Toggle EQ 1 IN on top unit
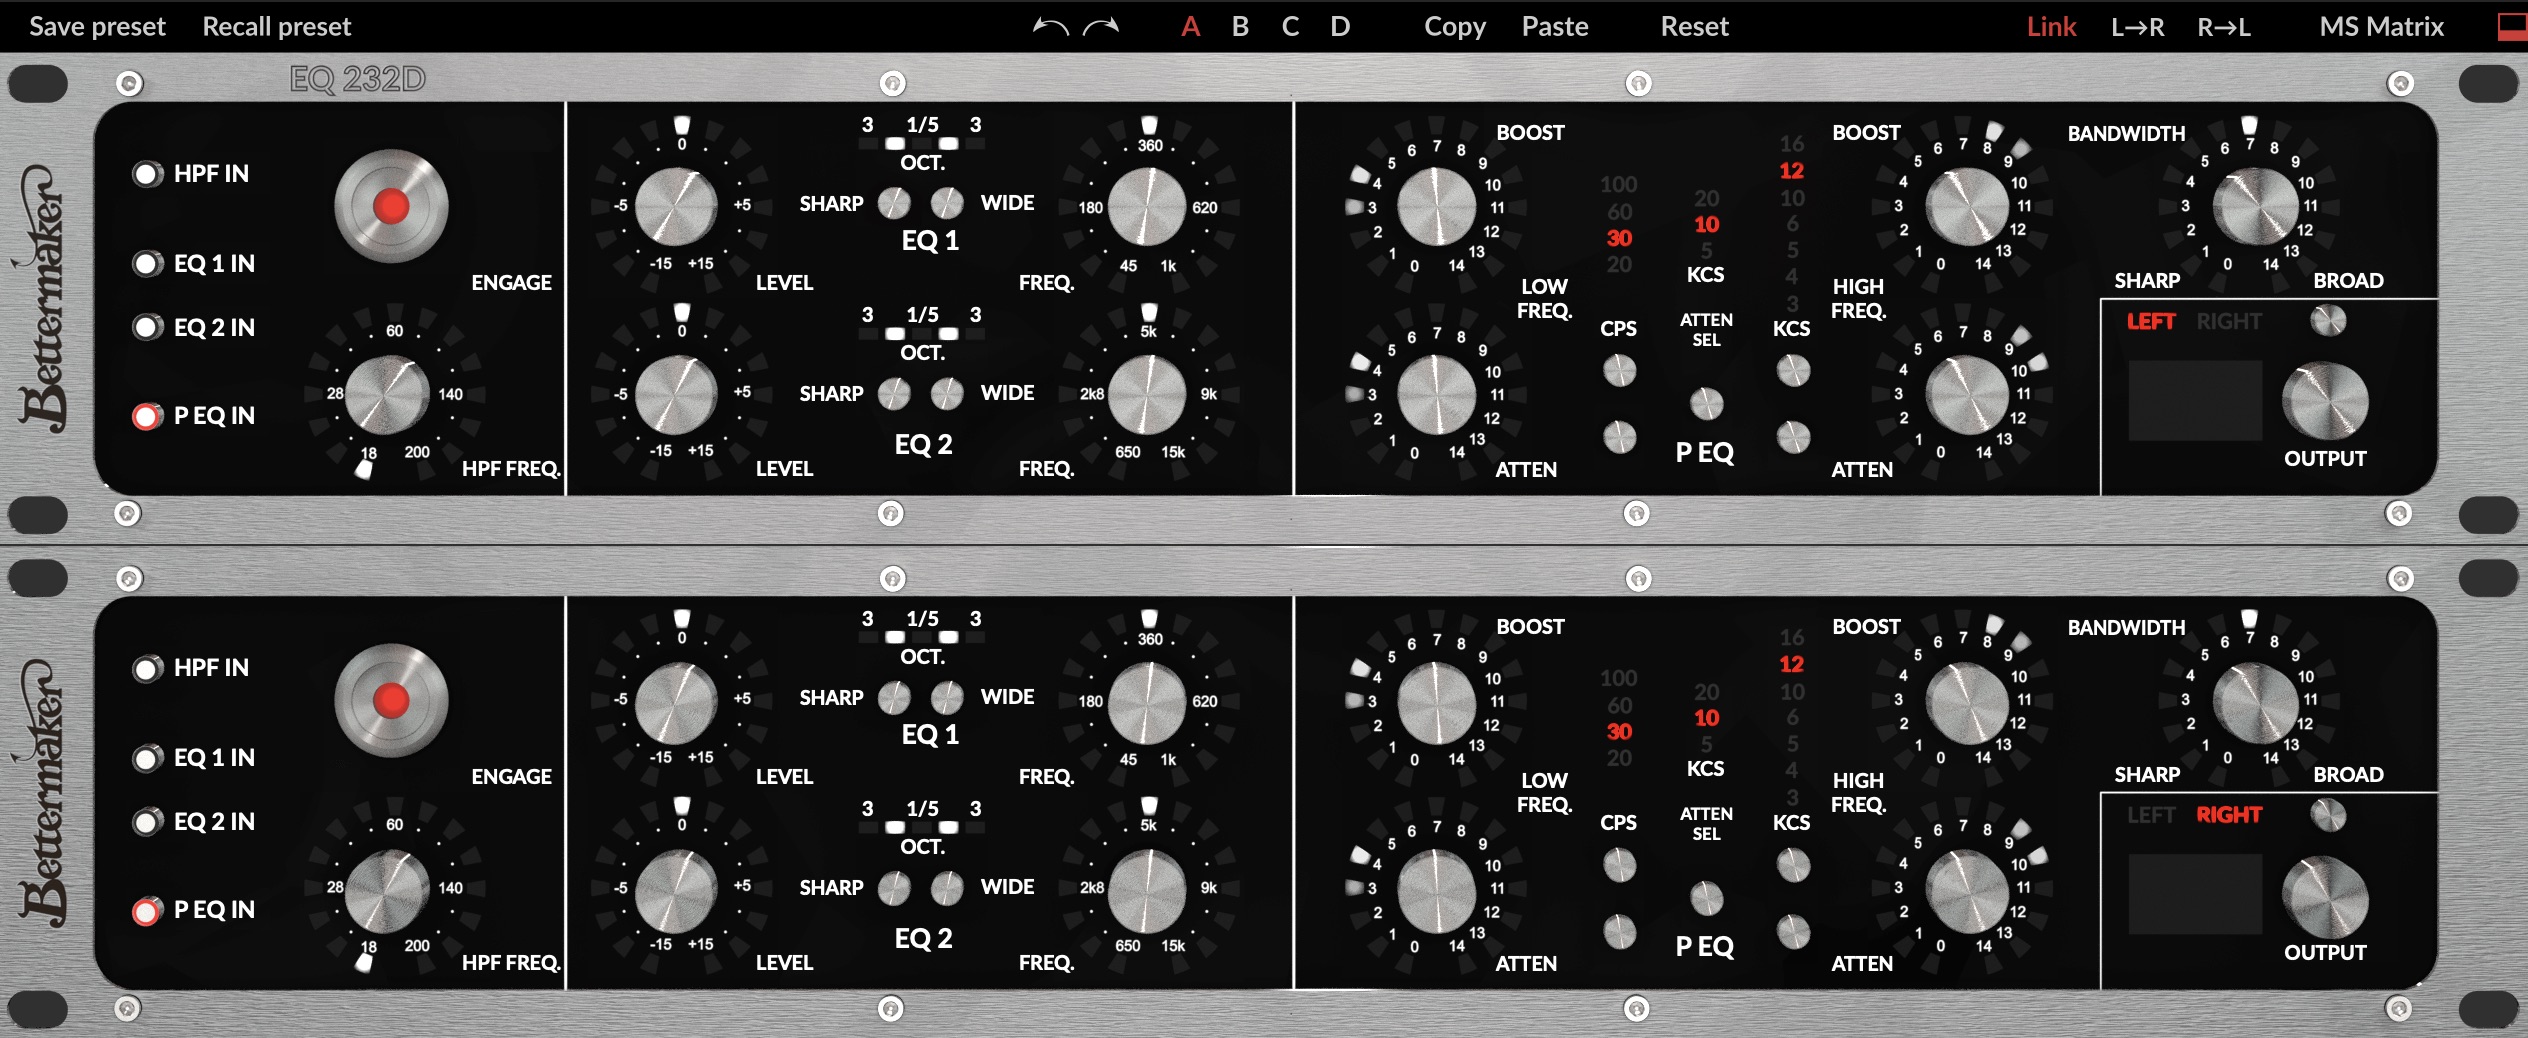 [147, 264]
